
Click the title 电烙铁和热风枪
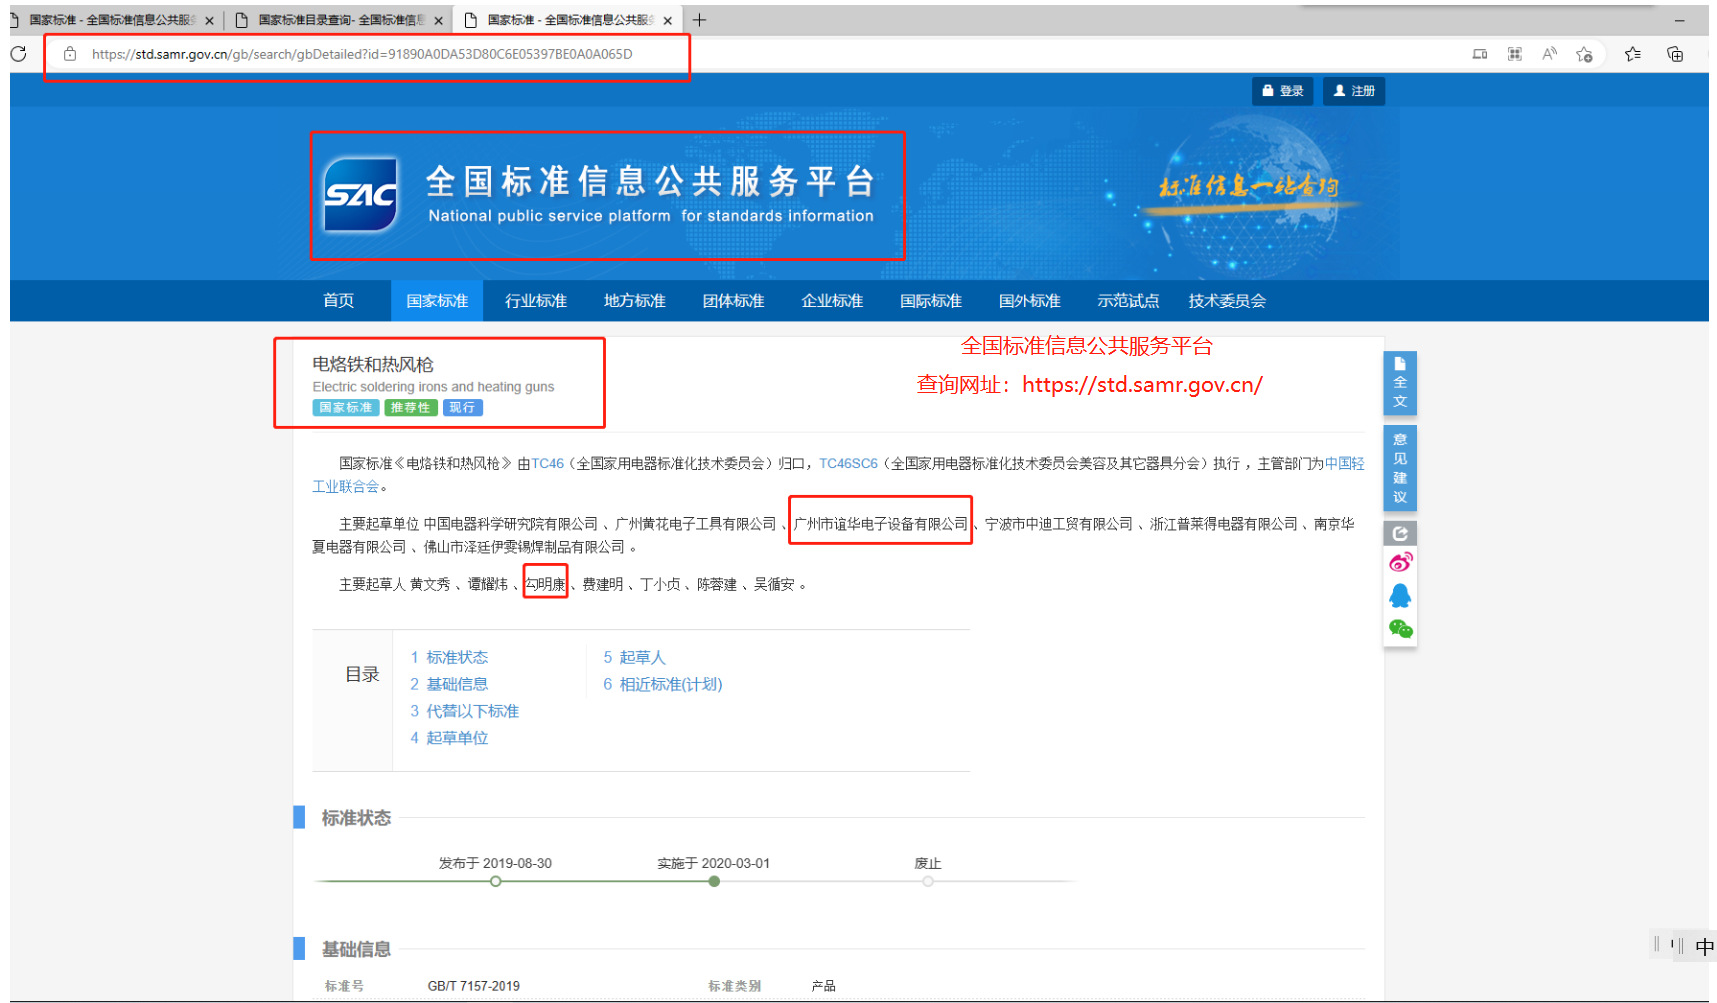pyautogui.click(x=373, y=365)
